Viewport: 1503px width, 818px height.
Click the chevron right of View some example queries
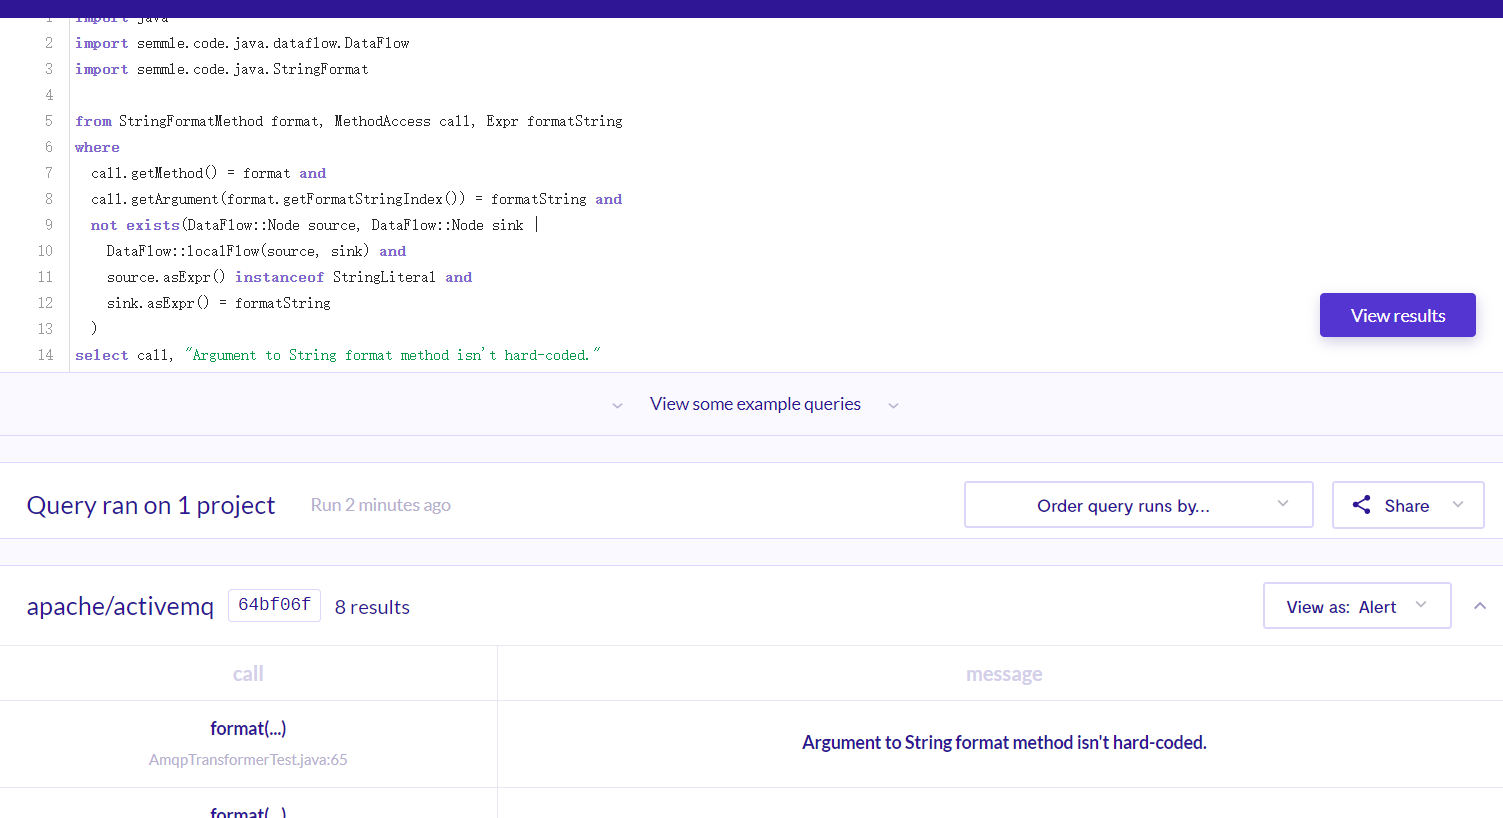click(893, 405)
